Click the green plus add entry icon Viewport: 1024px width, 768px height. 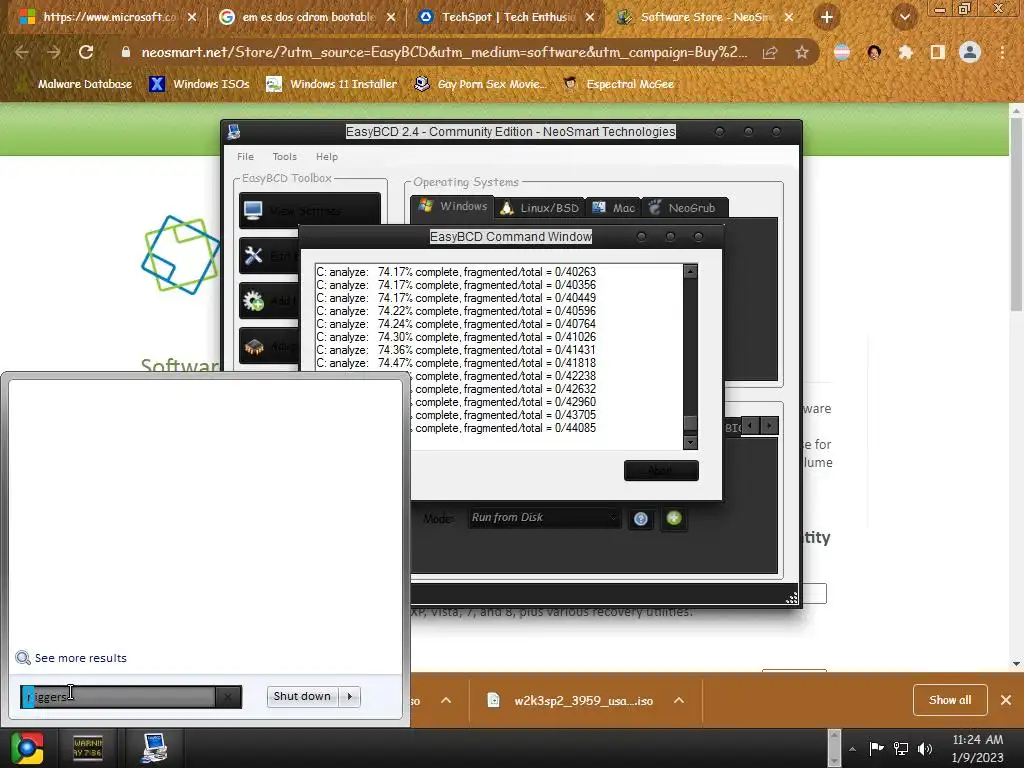(674, 519)
